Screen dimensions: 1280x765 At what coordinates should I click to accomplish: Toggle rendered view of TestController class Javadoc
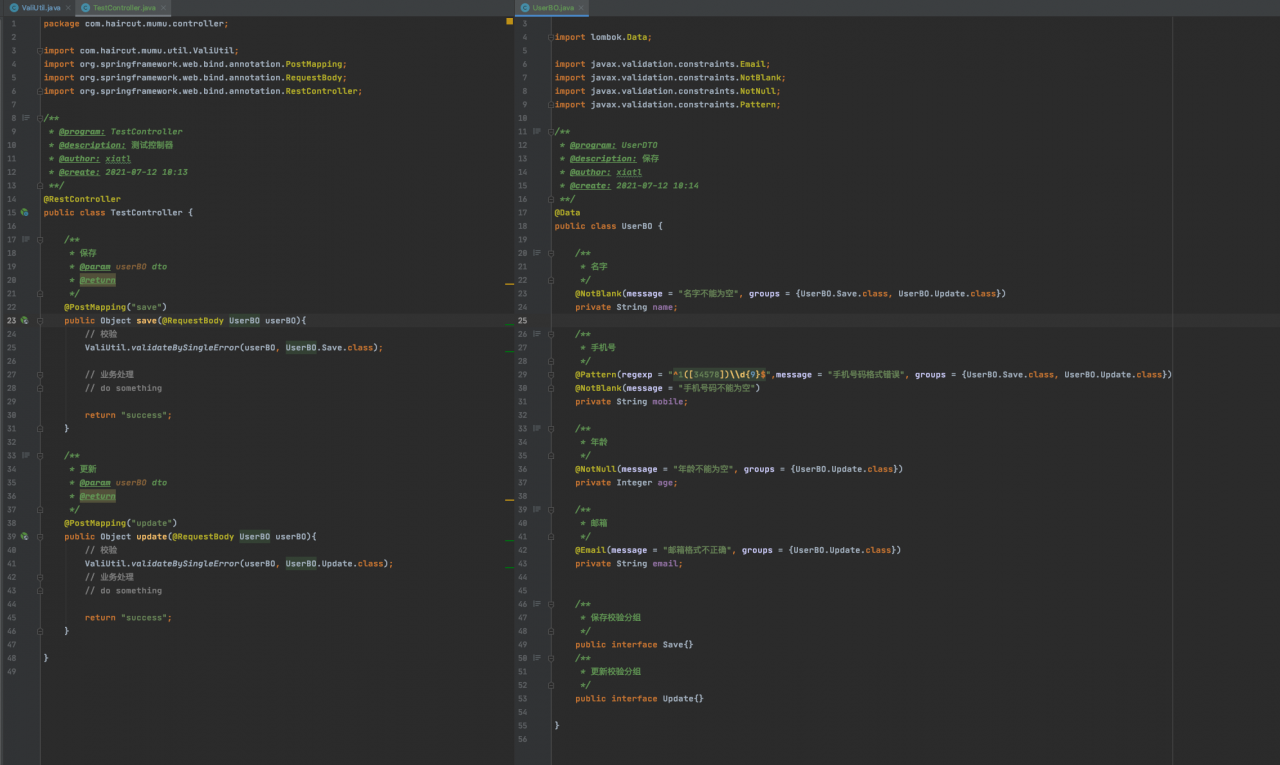click(x=27, y=118)
